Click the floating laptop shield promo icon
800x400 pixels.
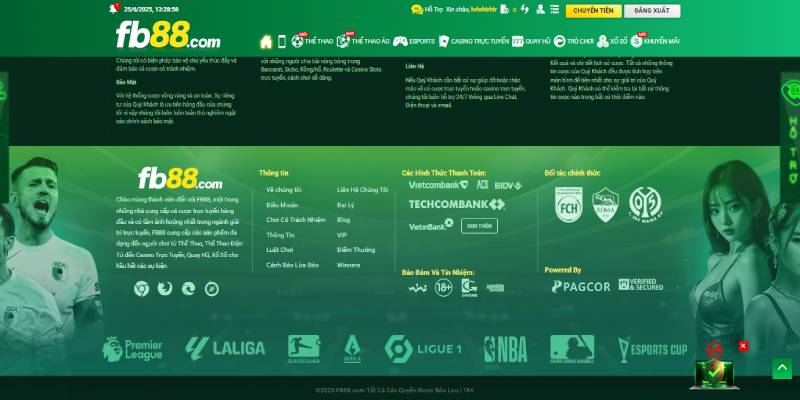[x=714, y=372]
